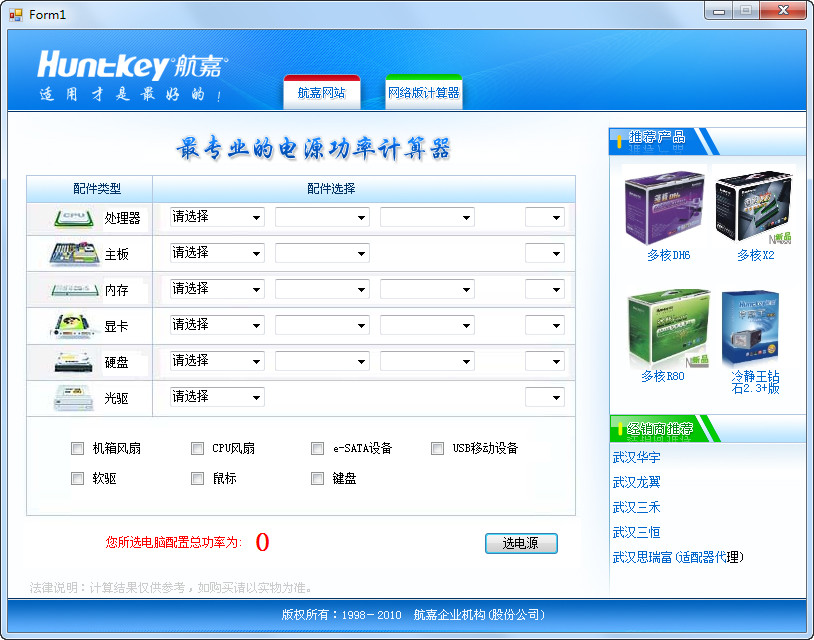Switch to the 网络版计算器 tab

[x=424, y=92]
